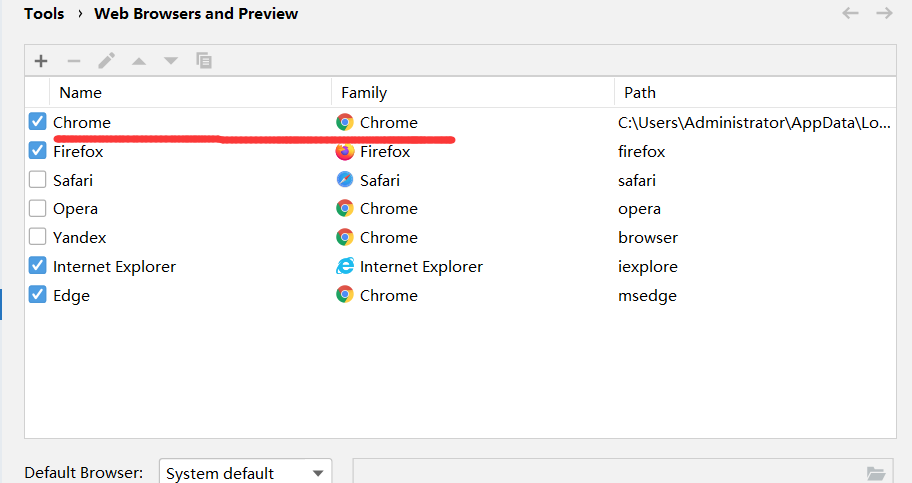Click Chrome family icon in Opera row
Image resolution: width=912 pixels, height=483 pixels.
coord(345,208)
